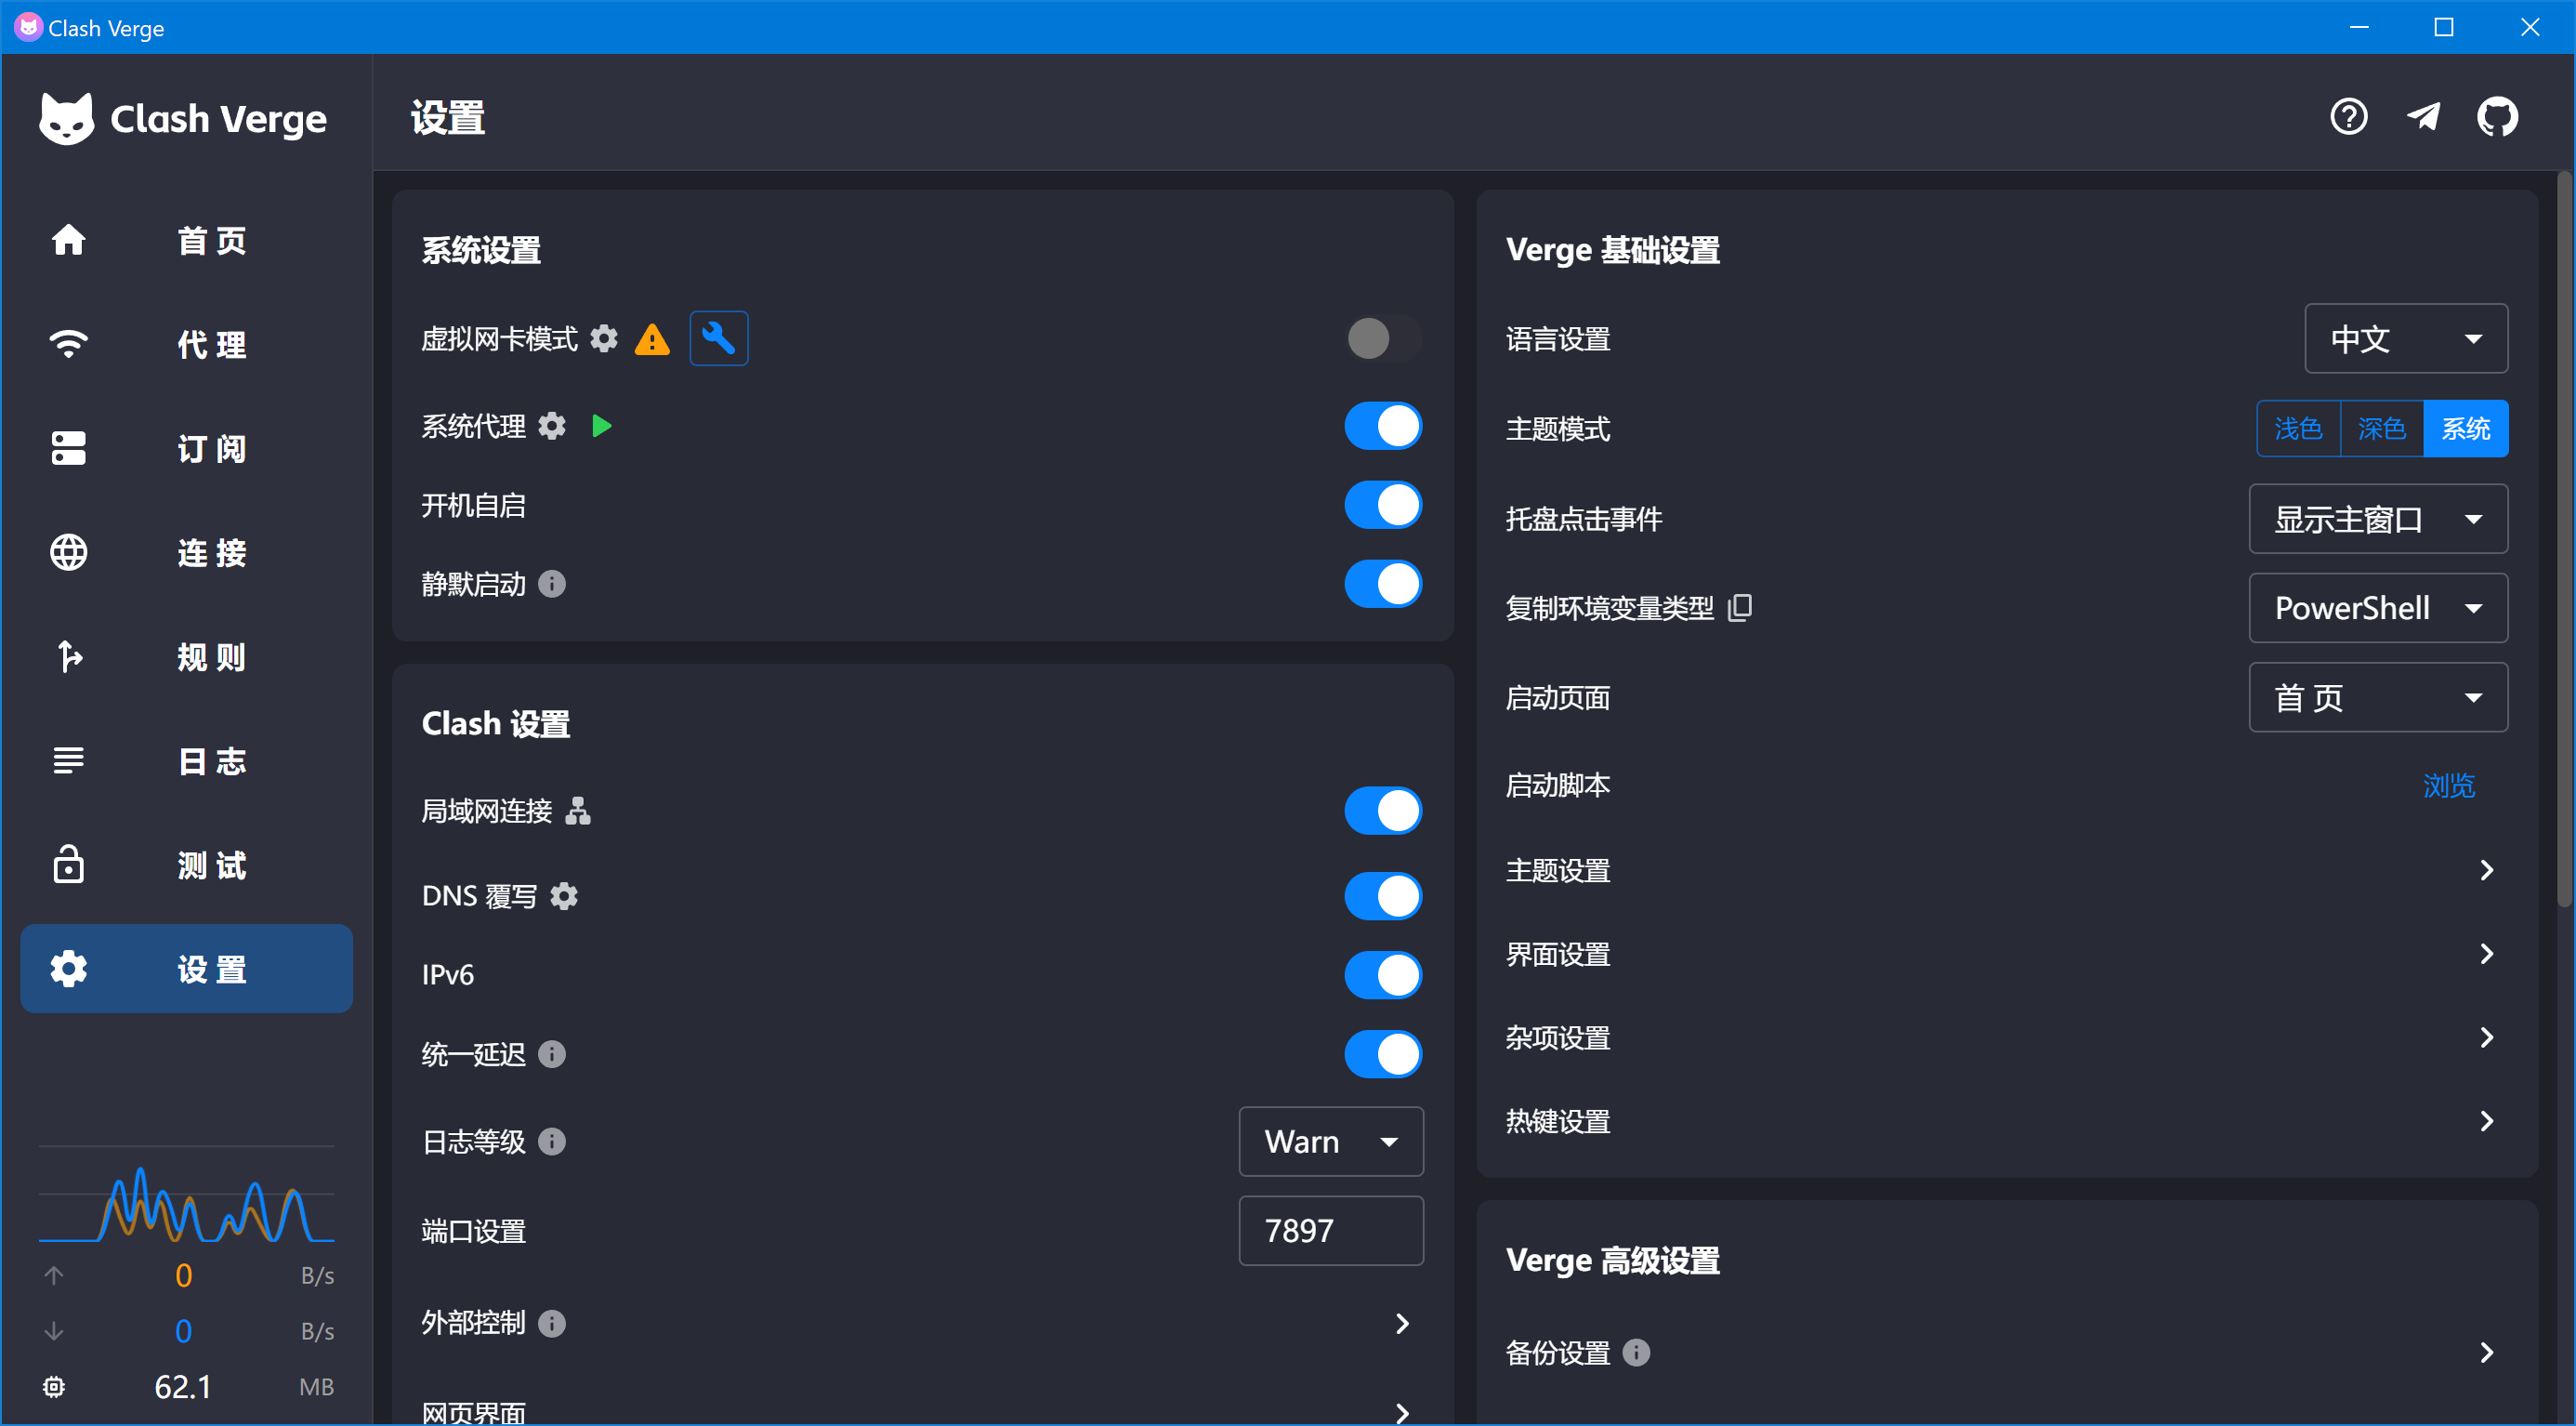Click the 端口设置 port field 7897
Image resolution: width=2576 pixels, height=1426 pixels.
1330,1230
